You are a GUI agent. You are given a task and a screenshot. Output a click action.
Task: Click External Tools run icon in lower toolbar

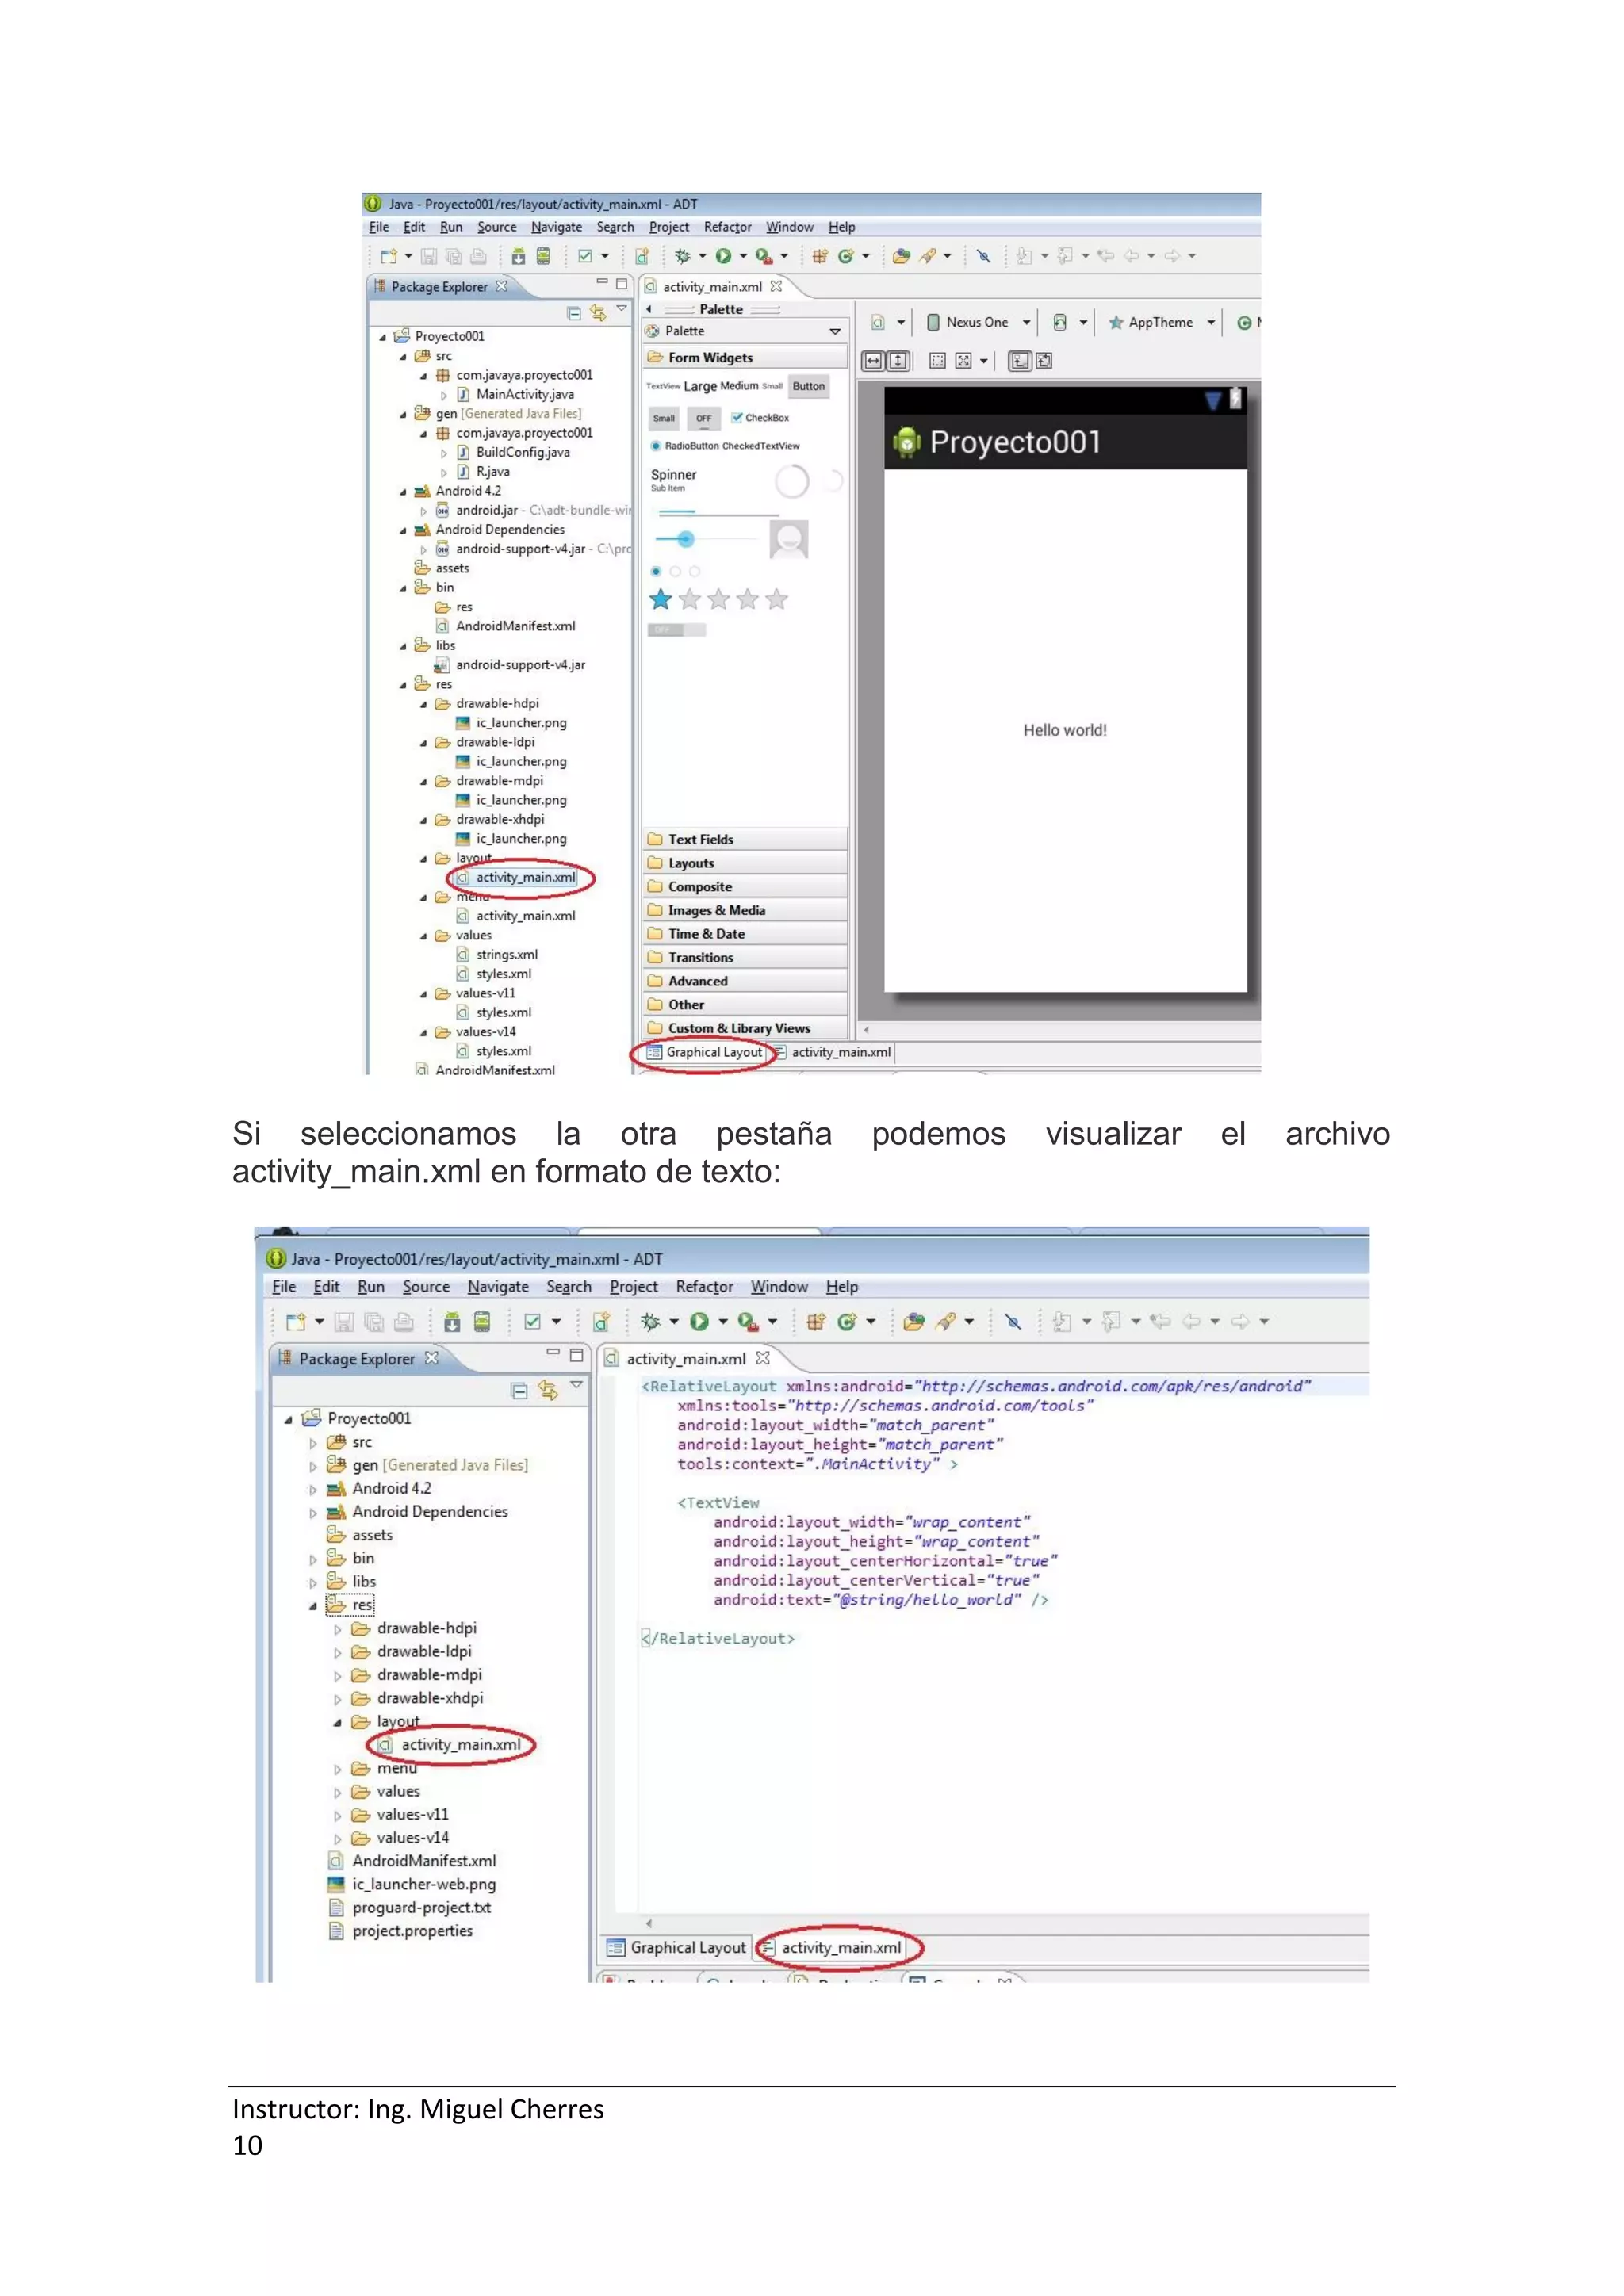[747, 1322]
